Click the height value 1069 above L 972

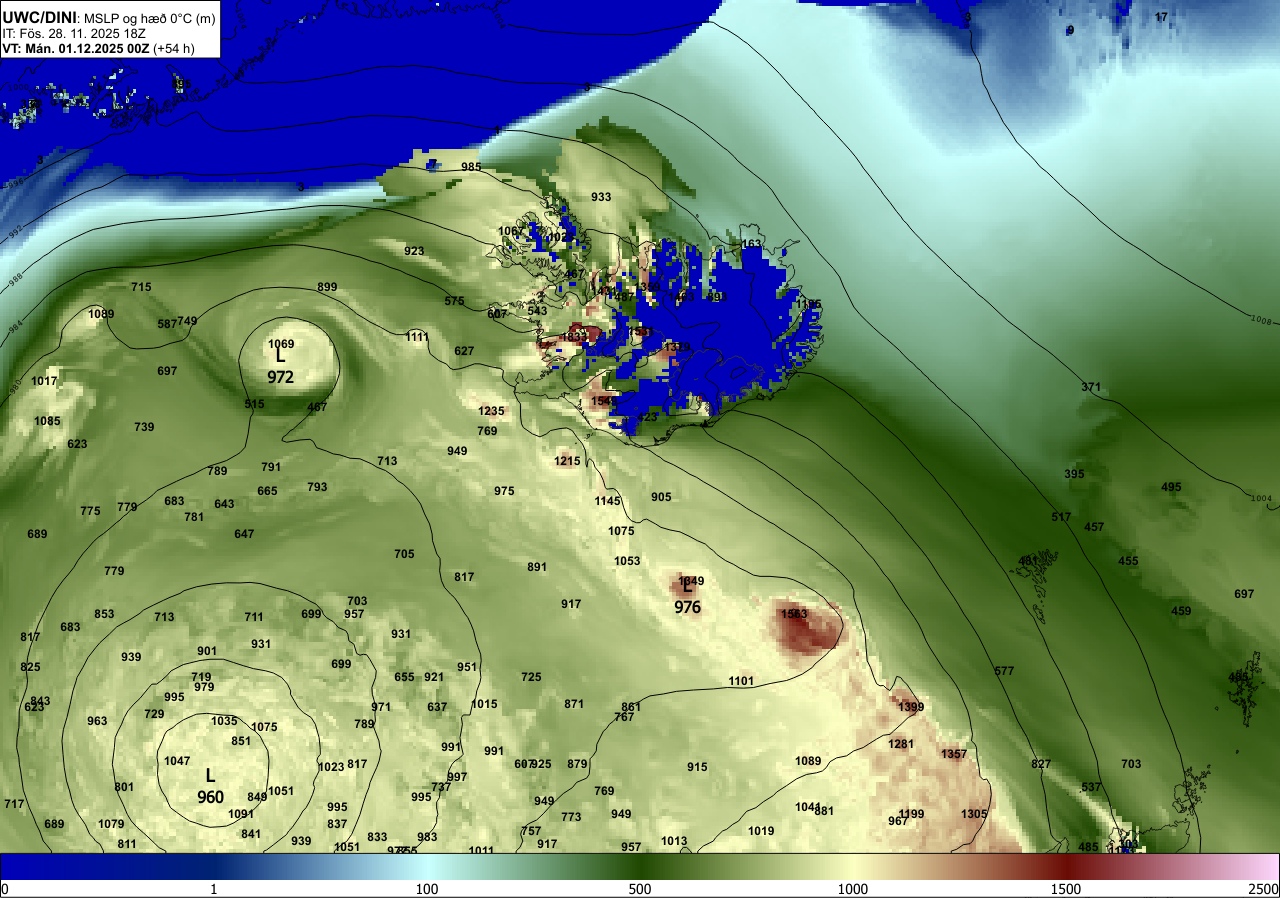(x=281, y=344)
